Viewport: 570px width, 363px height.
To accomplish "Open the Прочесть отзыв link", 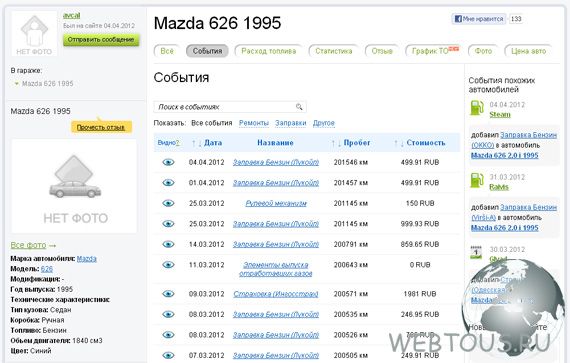I will tap(101, 128).
